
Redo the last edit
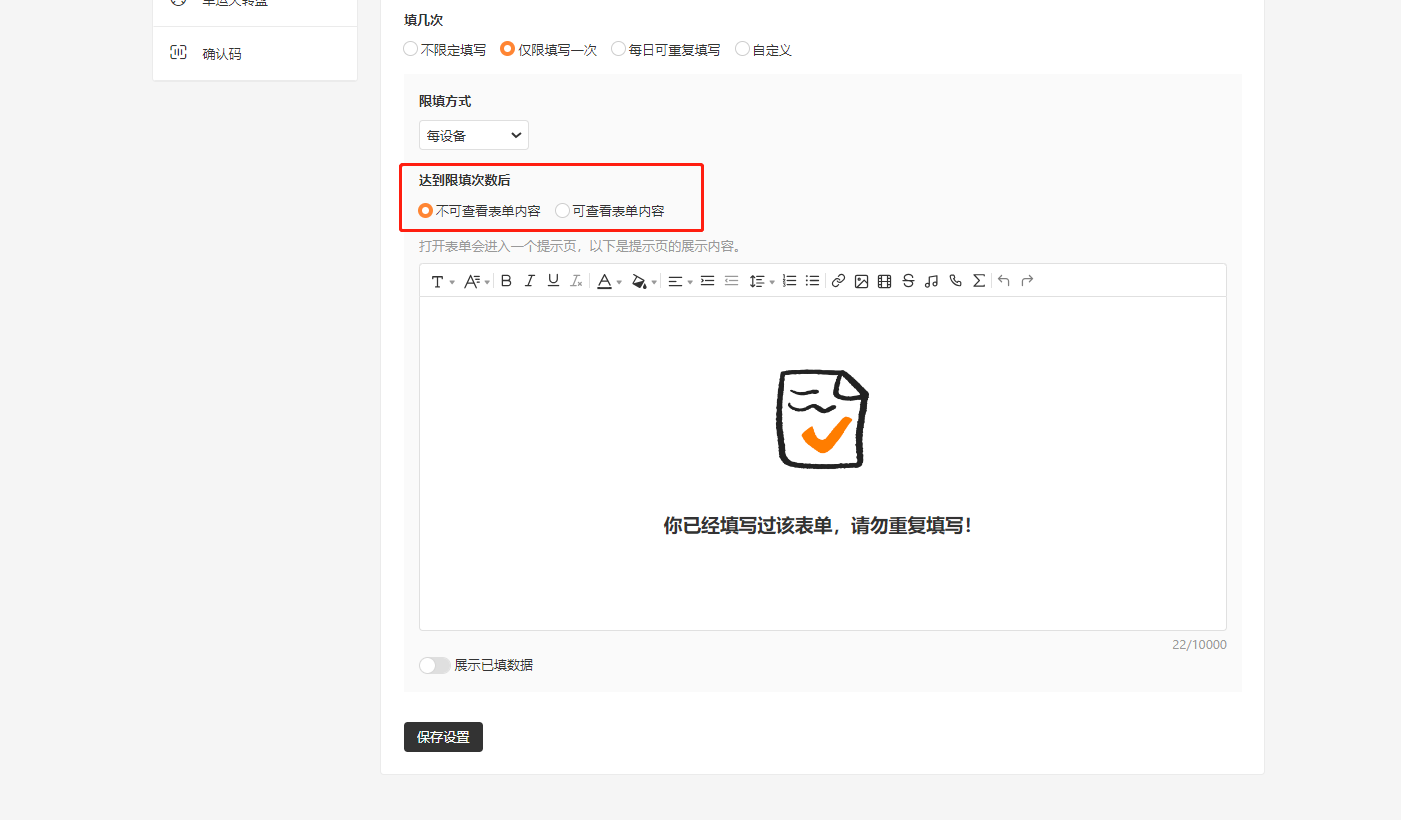tap(1027, 281)
